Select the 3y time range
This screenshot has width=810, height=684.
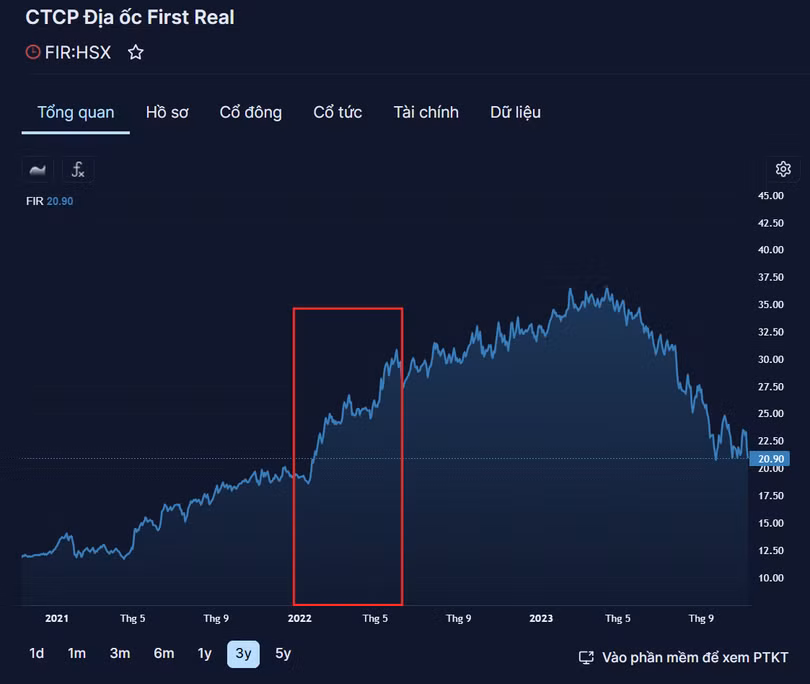point(243,654)
